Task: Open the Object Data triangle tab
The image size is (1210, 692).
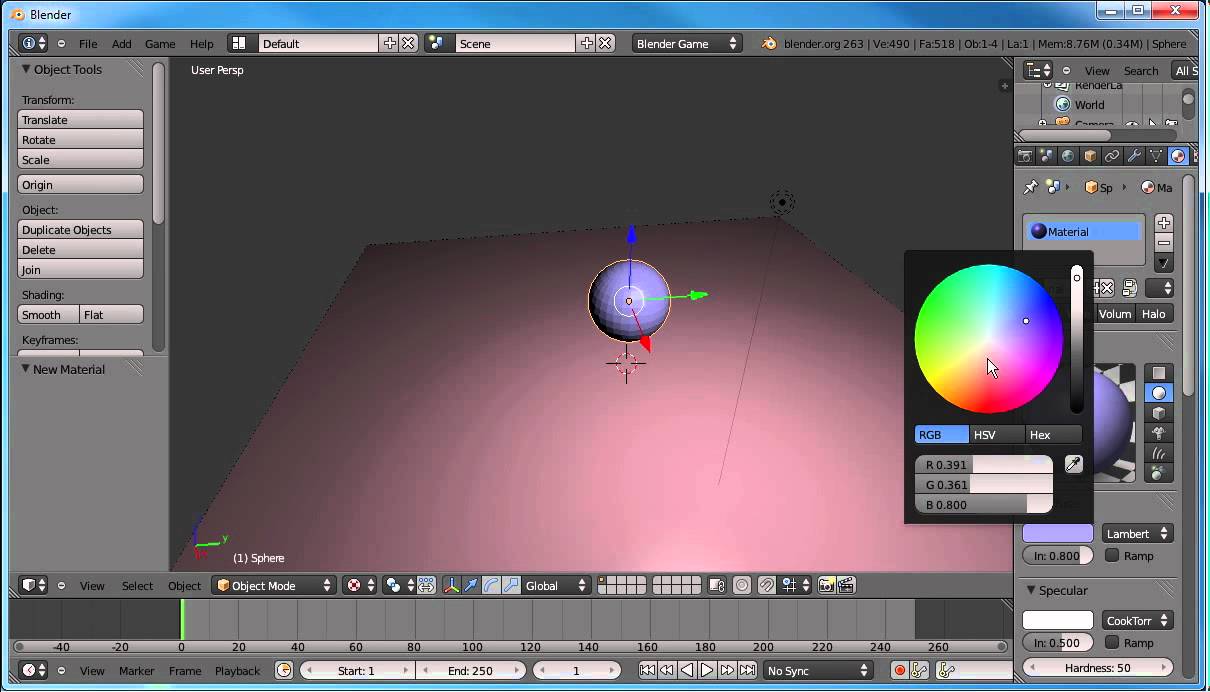Action: coord(1156,156)
